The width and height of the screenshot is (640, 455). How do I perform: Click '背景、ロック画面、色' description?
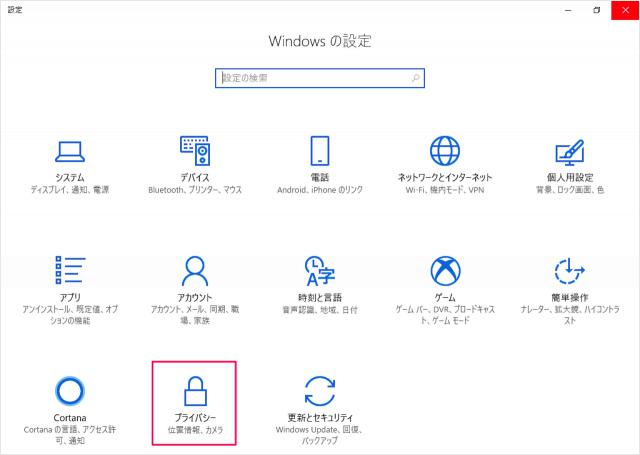[570, 190]
